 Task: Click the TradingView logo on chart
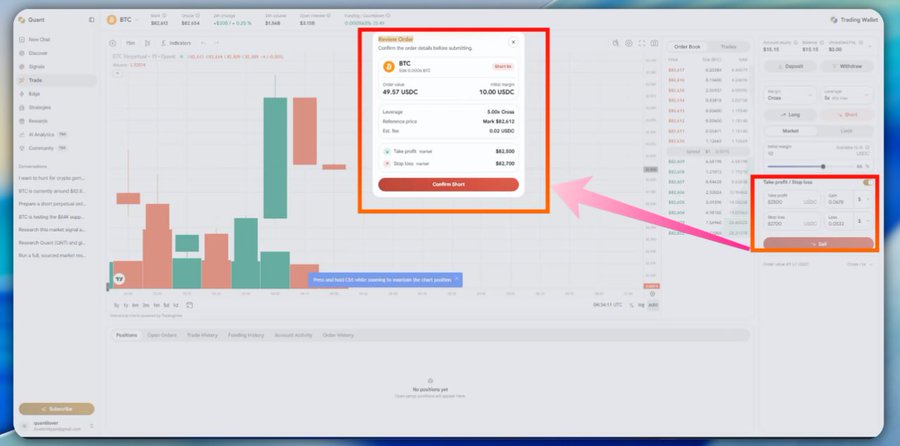(119, 279)
